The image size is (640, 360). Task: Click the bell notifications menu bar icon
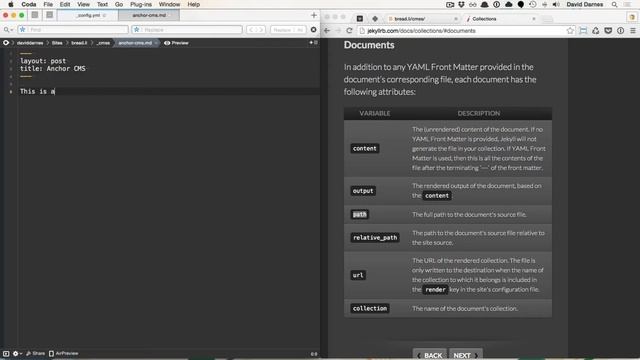(x=484, y=4)
